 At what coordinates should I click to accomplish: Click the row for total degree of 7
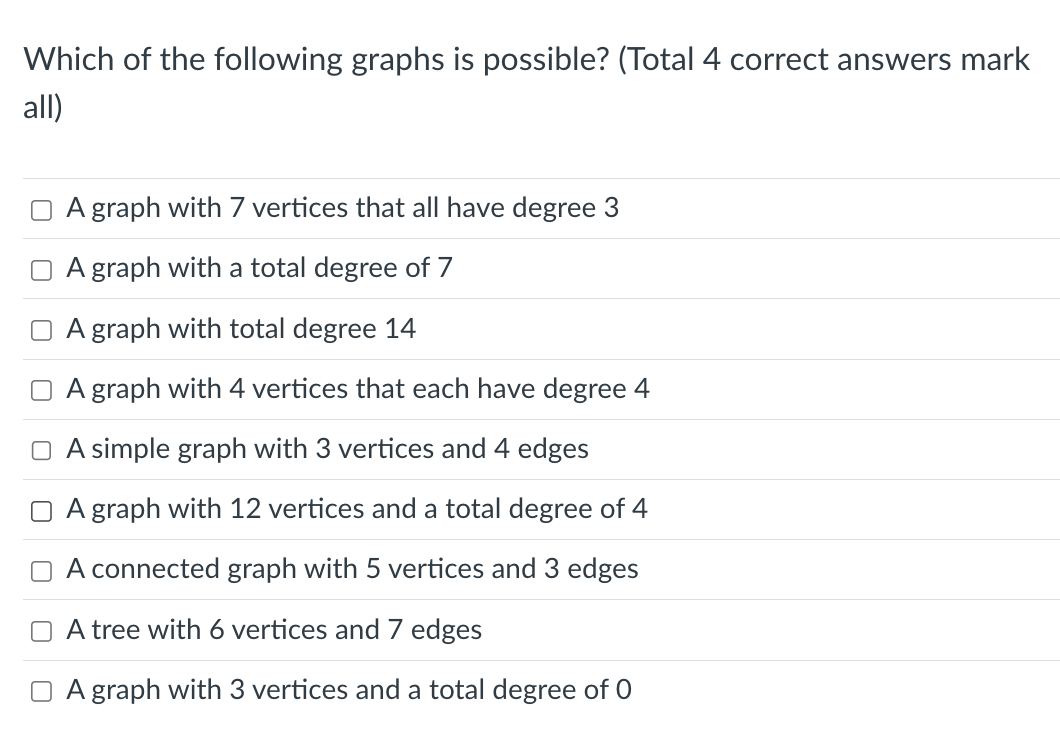click(259, 268)
